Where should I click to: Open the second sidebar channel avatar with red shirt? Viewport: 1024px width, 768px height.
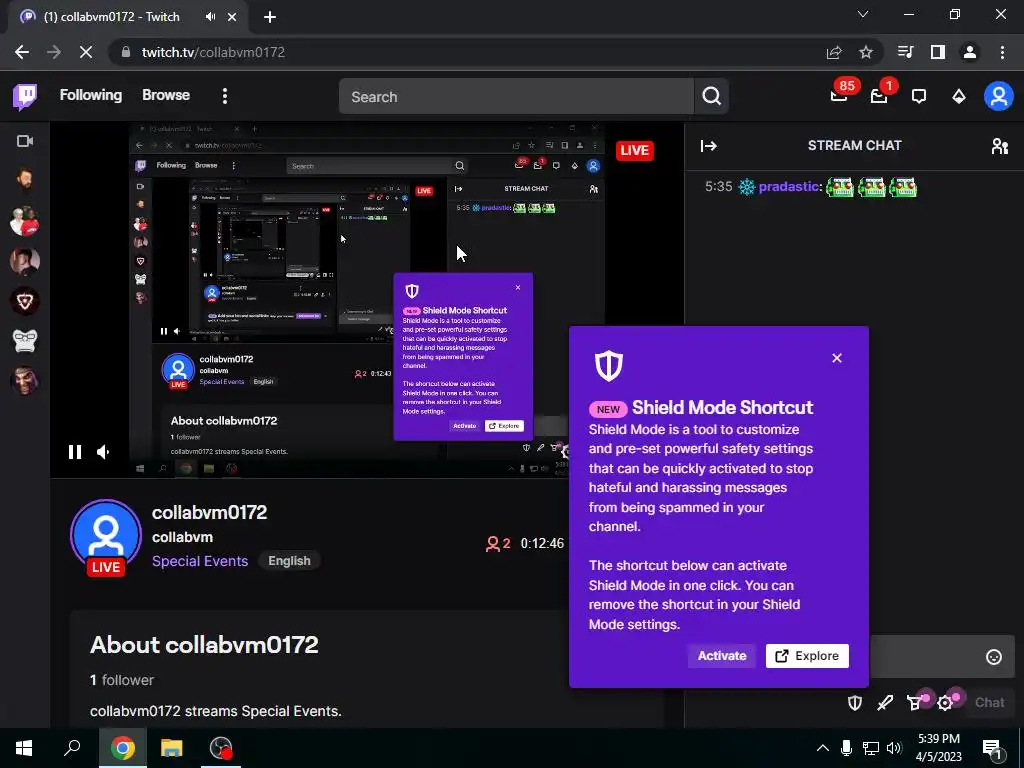pyautogui.click(x=25, y=221)
